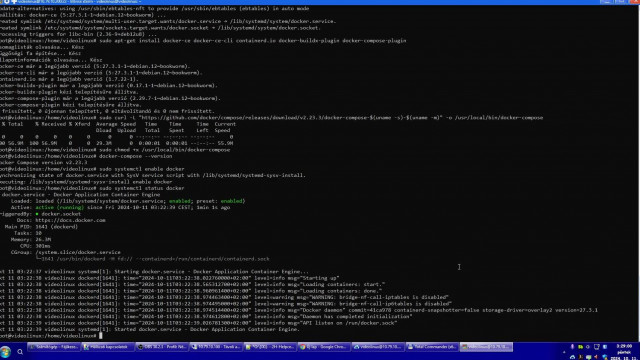This screenshot has height=360, width=640.
Task: Switch to the Számítógép taskbar window
Action: (53, 347)
